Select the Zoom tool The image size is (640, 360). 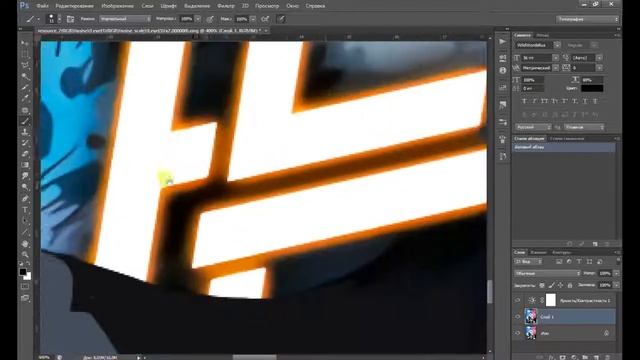25,255
